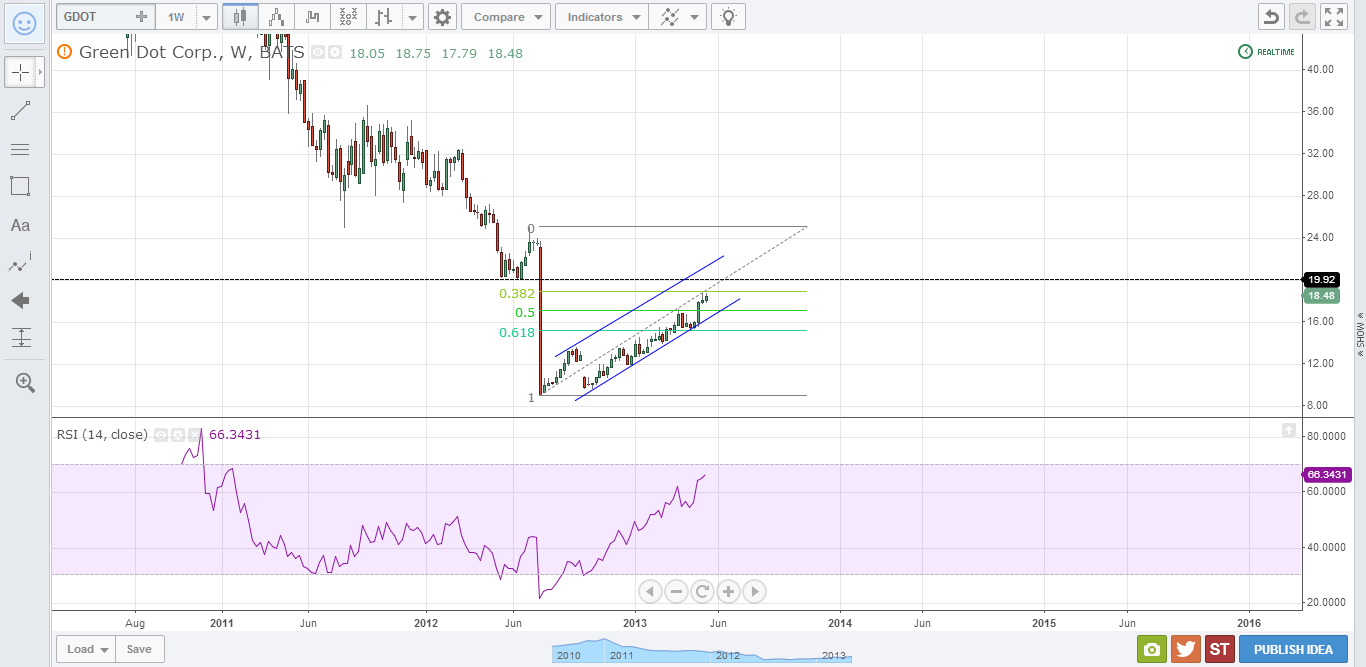Open the Indicators dropdown
1366x667 pixels.
pyautogui.click(x=602, y=17)
